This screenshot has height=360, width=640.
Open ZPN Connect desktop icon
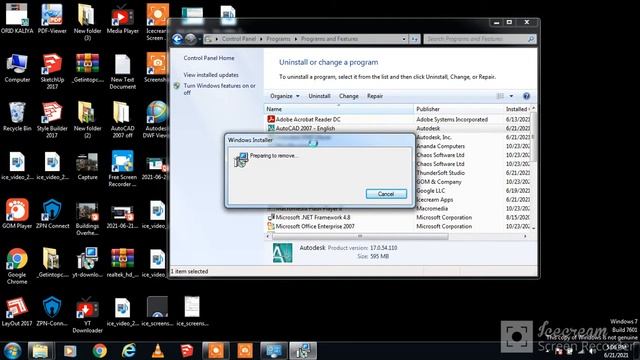[52, 214]
